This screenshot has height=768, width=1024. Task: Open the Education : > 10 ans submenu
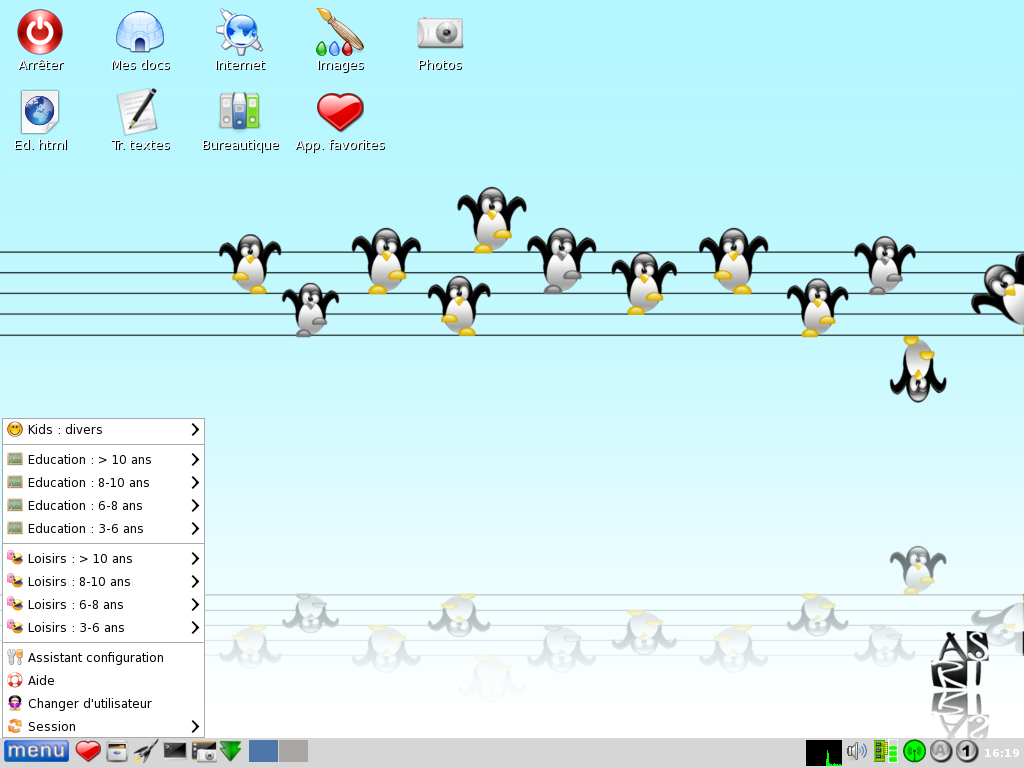[x=103, y=460]
